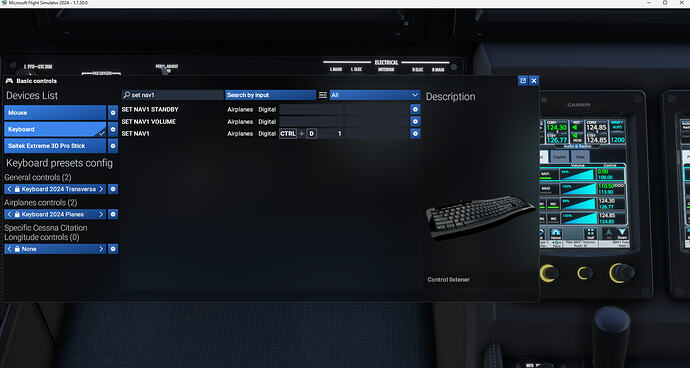This screenshot has height=368, width=690.
Task: Select Mouse in Devices List
Action: [x=55, y=113]
